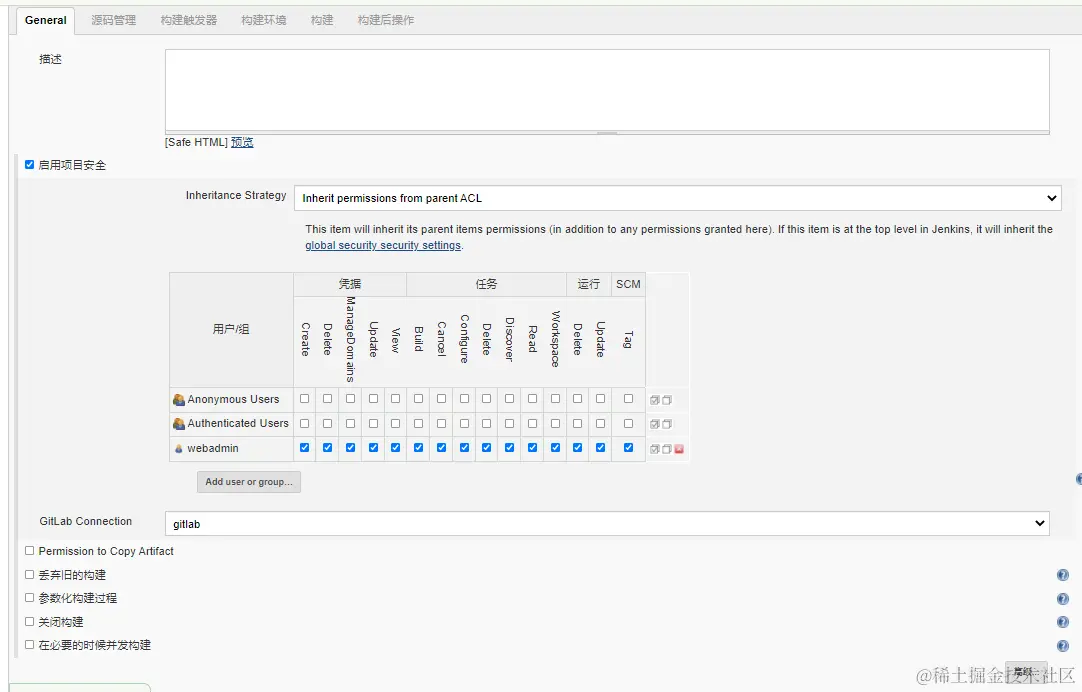
Task: Click the description text area resize handle
Action: [607, 132]
